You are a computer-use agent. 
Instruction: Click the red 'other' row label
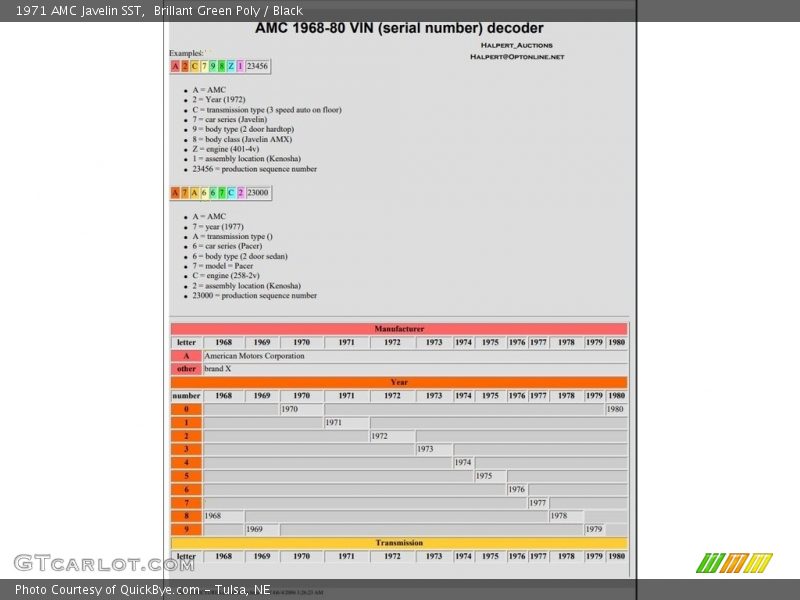186,369
